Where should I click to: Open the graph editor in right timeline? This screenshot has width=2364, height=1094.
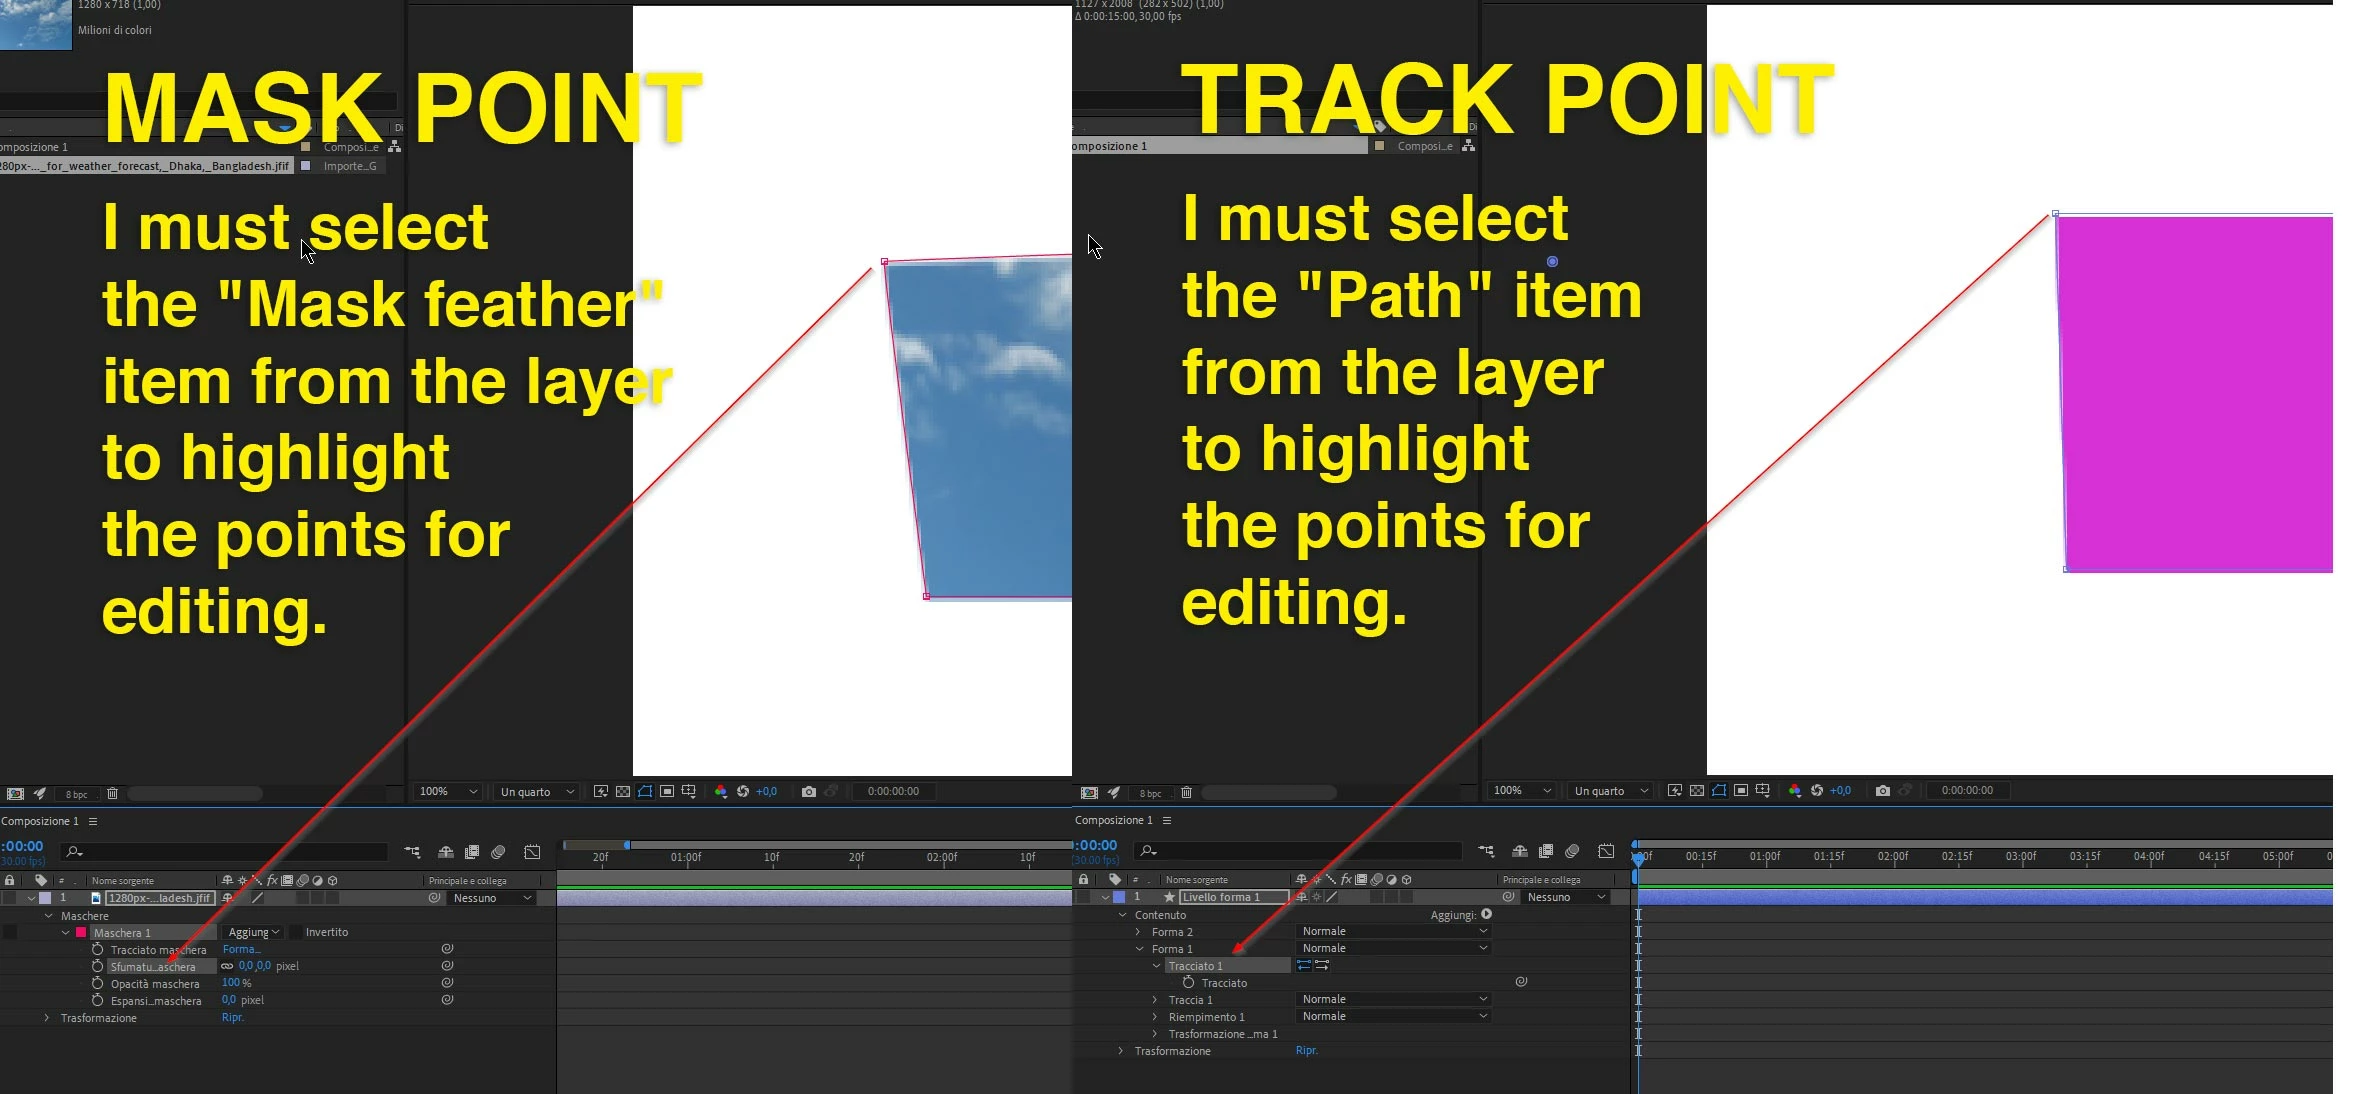(x=1606, y=851)
